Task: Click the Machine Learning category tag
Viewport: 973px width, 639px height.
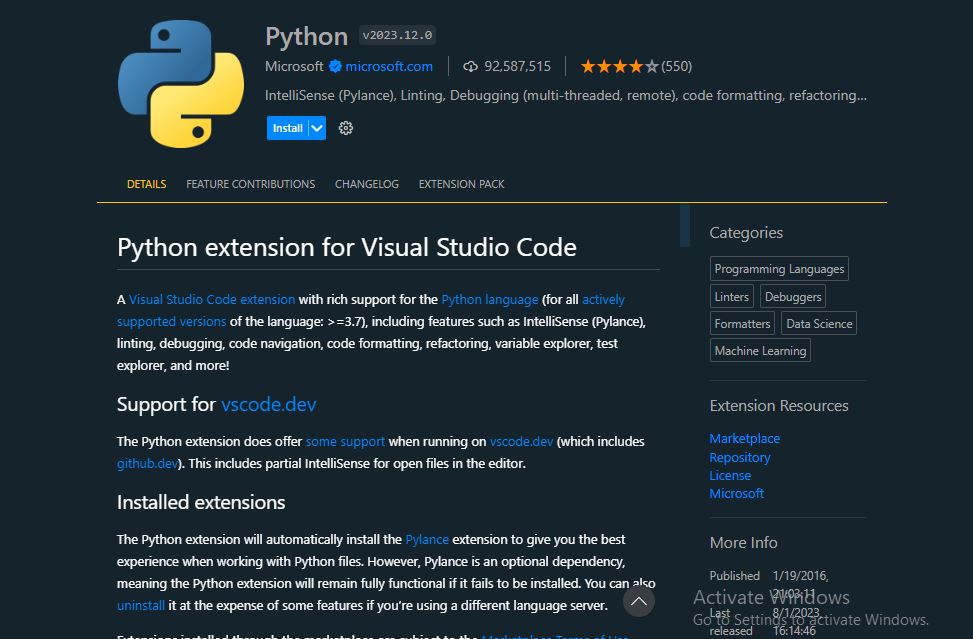Action: pyautogui.click(x=759, y=350)
